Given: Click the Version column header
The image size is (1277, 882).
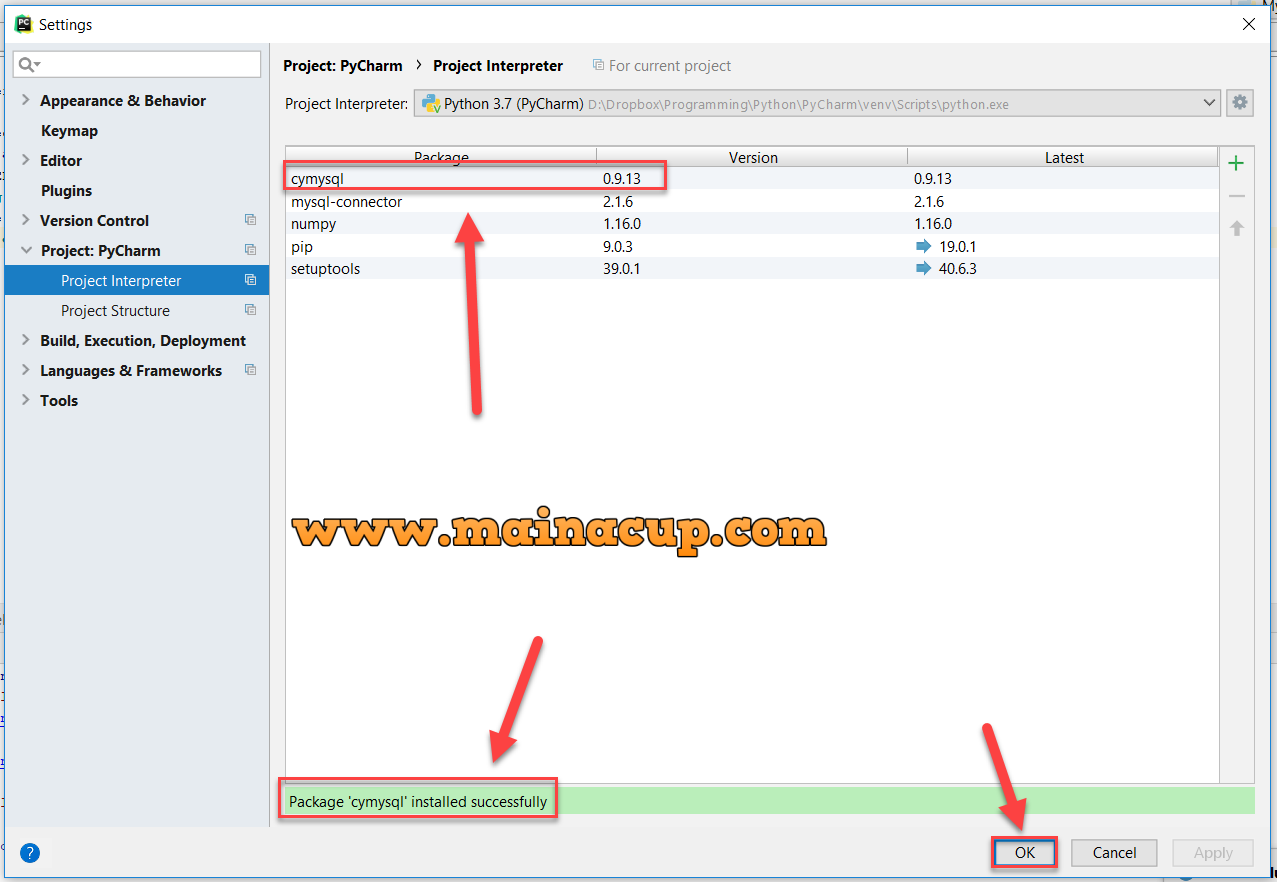Looking at the screenshot, I should [x=753, y=157].
